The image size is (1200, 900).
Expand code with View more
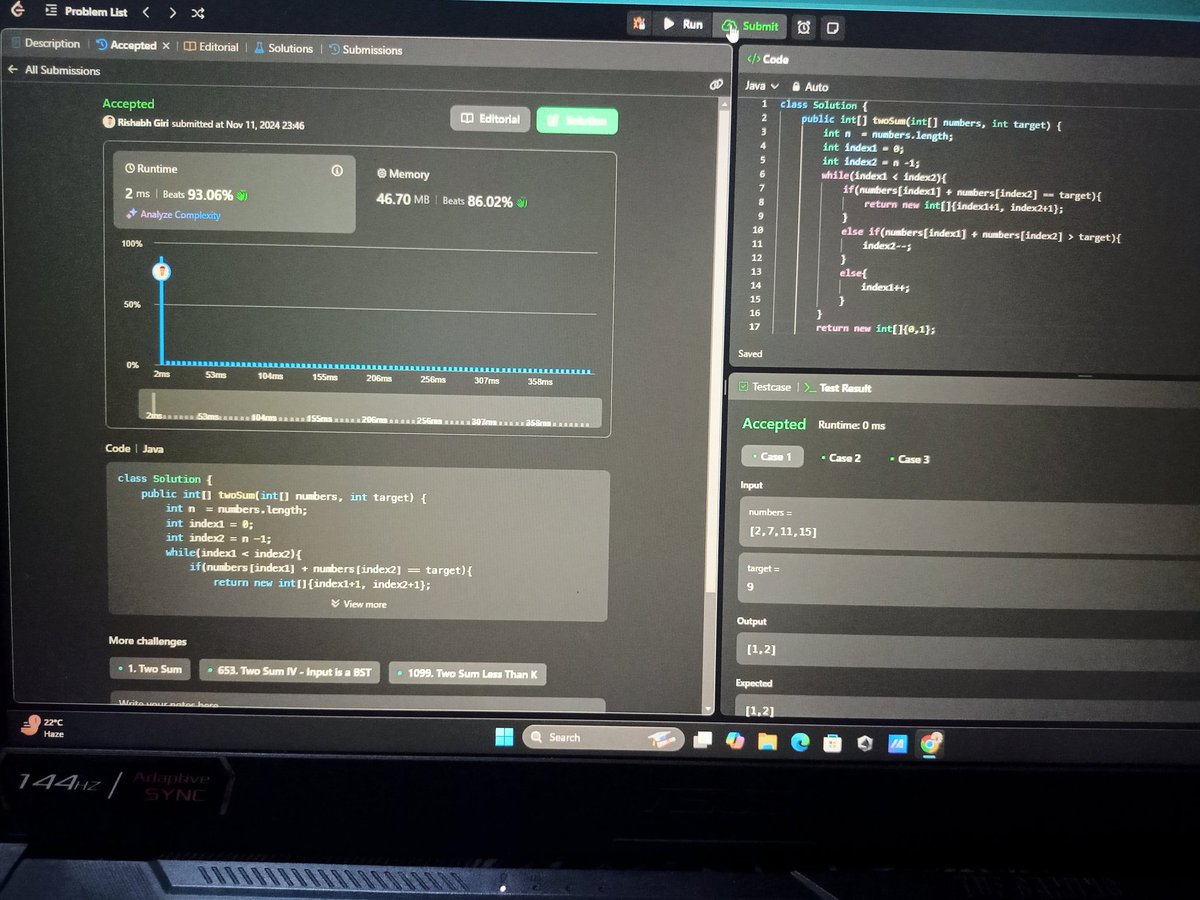pyautogui.click(x=358, y=603)
